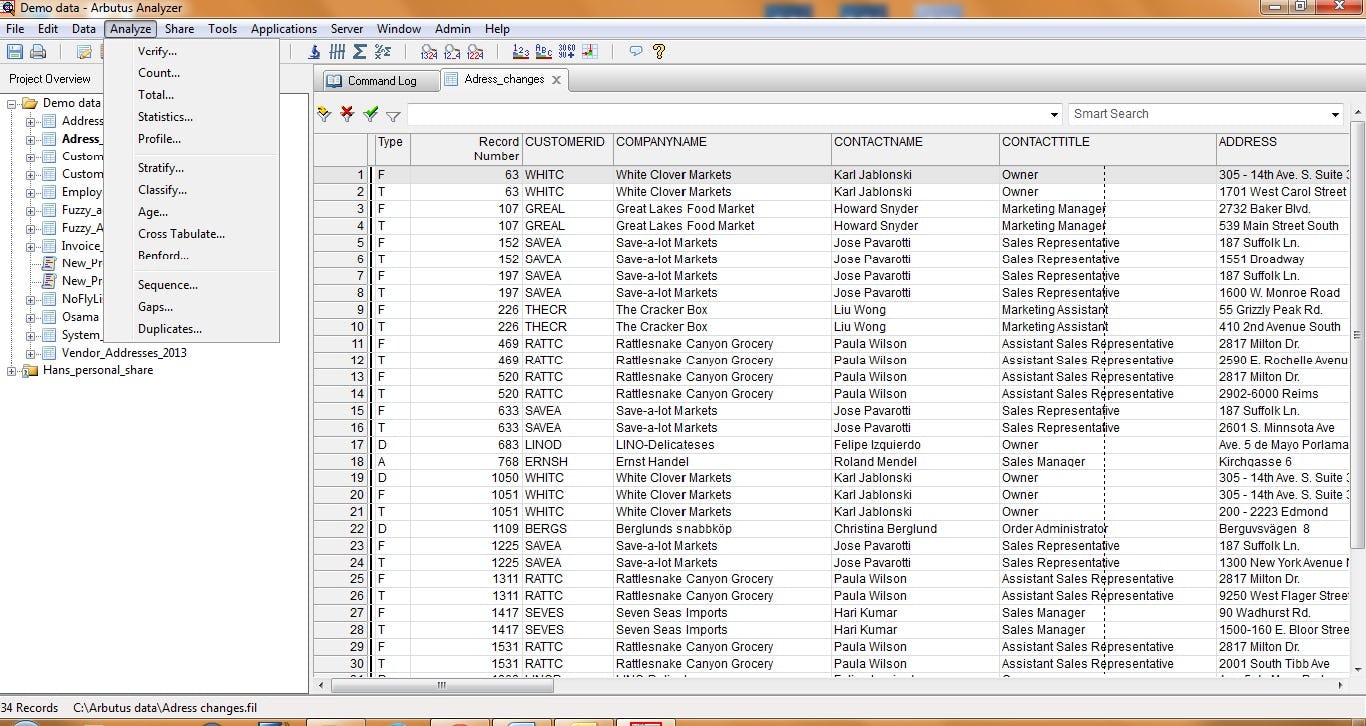The height and width of the screenshot is (726, 1366).
Task: Close the Adress_changes tab
Action: [x=556, y=79]
